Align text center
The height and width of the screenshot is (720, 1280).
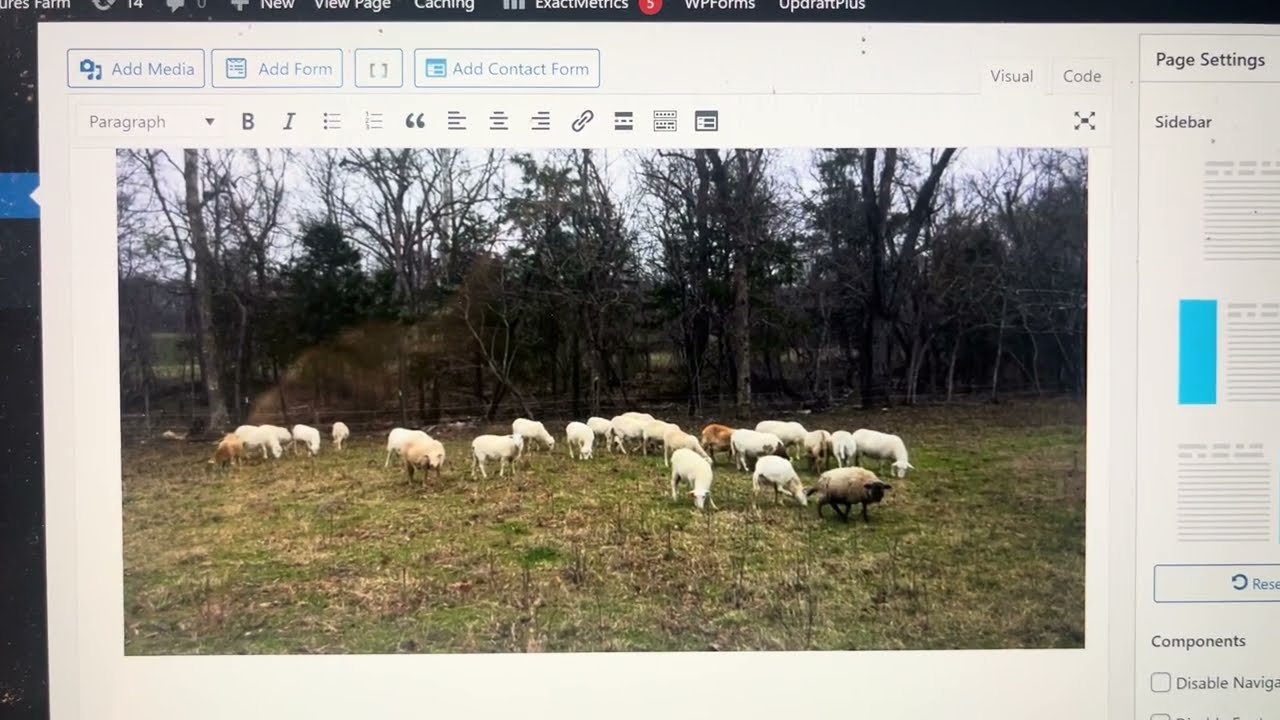pyautogui.click(x=499, y=122)
